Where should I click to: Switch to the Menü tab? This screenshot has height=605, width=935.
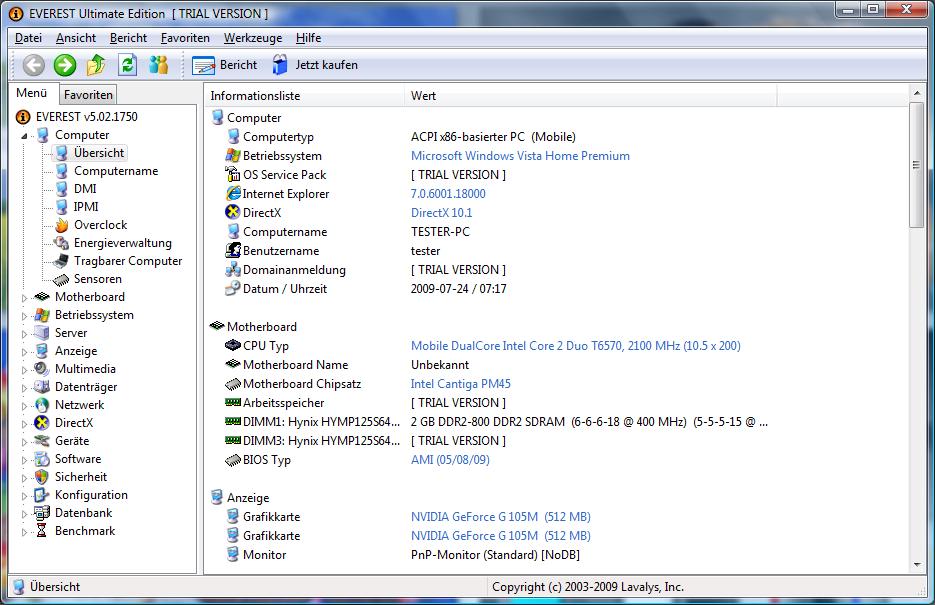pos(32,93)
